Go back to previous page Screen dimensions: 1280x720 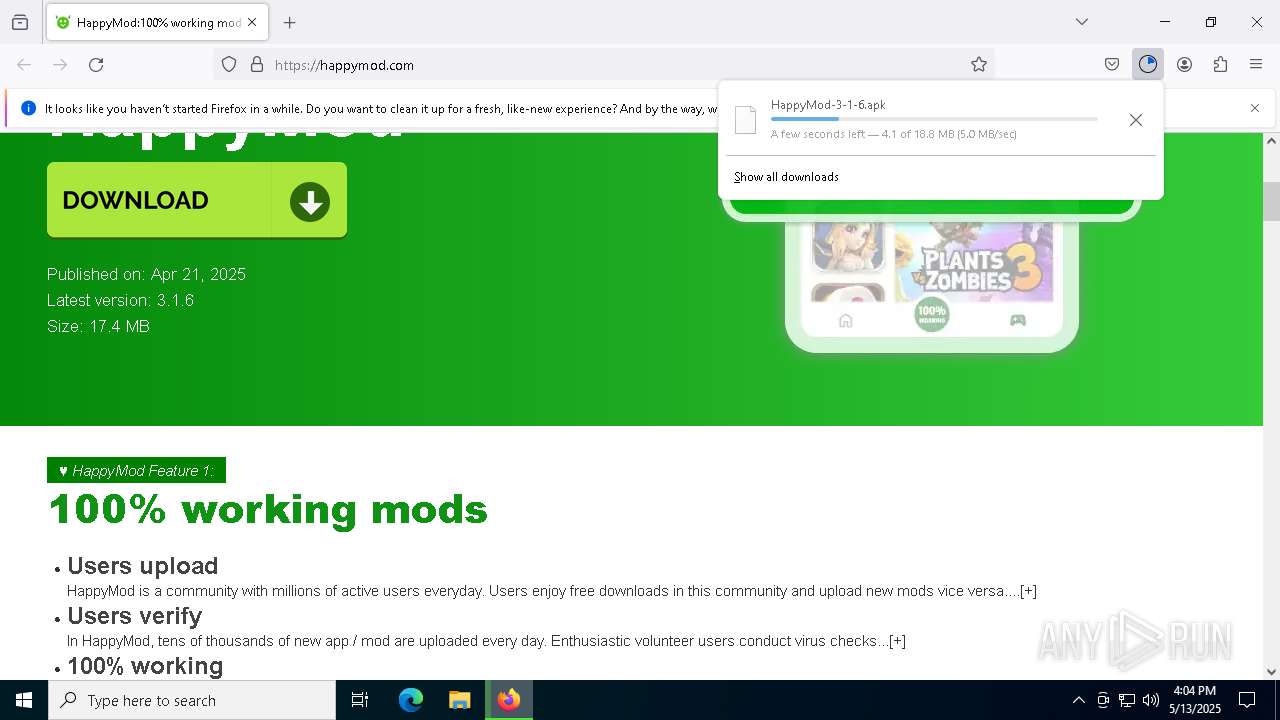click(x=24, y=64)
